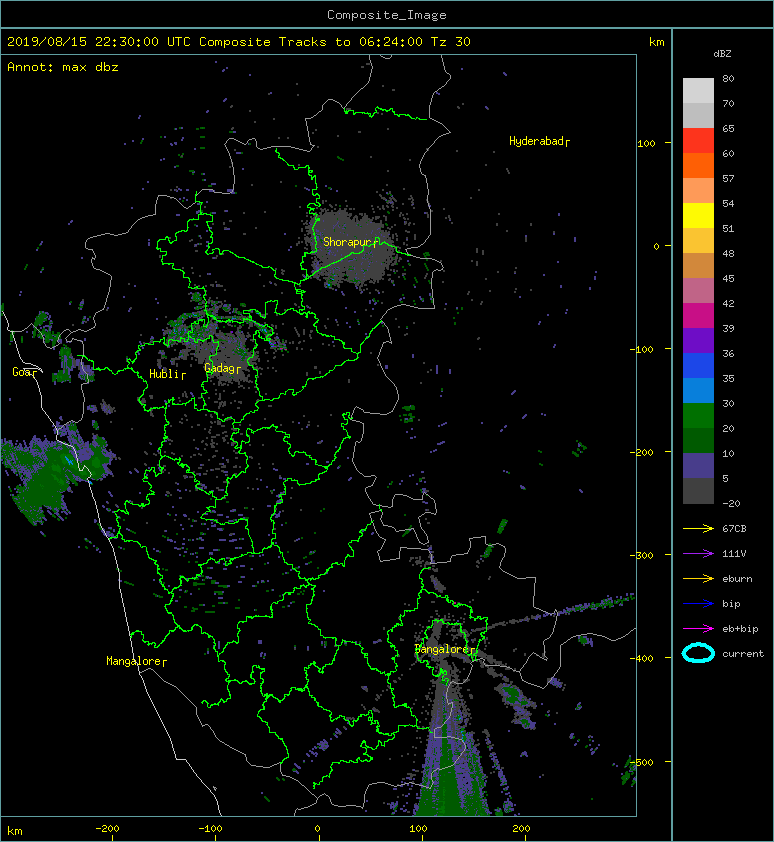774x842 pixels.
Task: Click the Hubli location label
Action: pos(167,374)
